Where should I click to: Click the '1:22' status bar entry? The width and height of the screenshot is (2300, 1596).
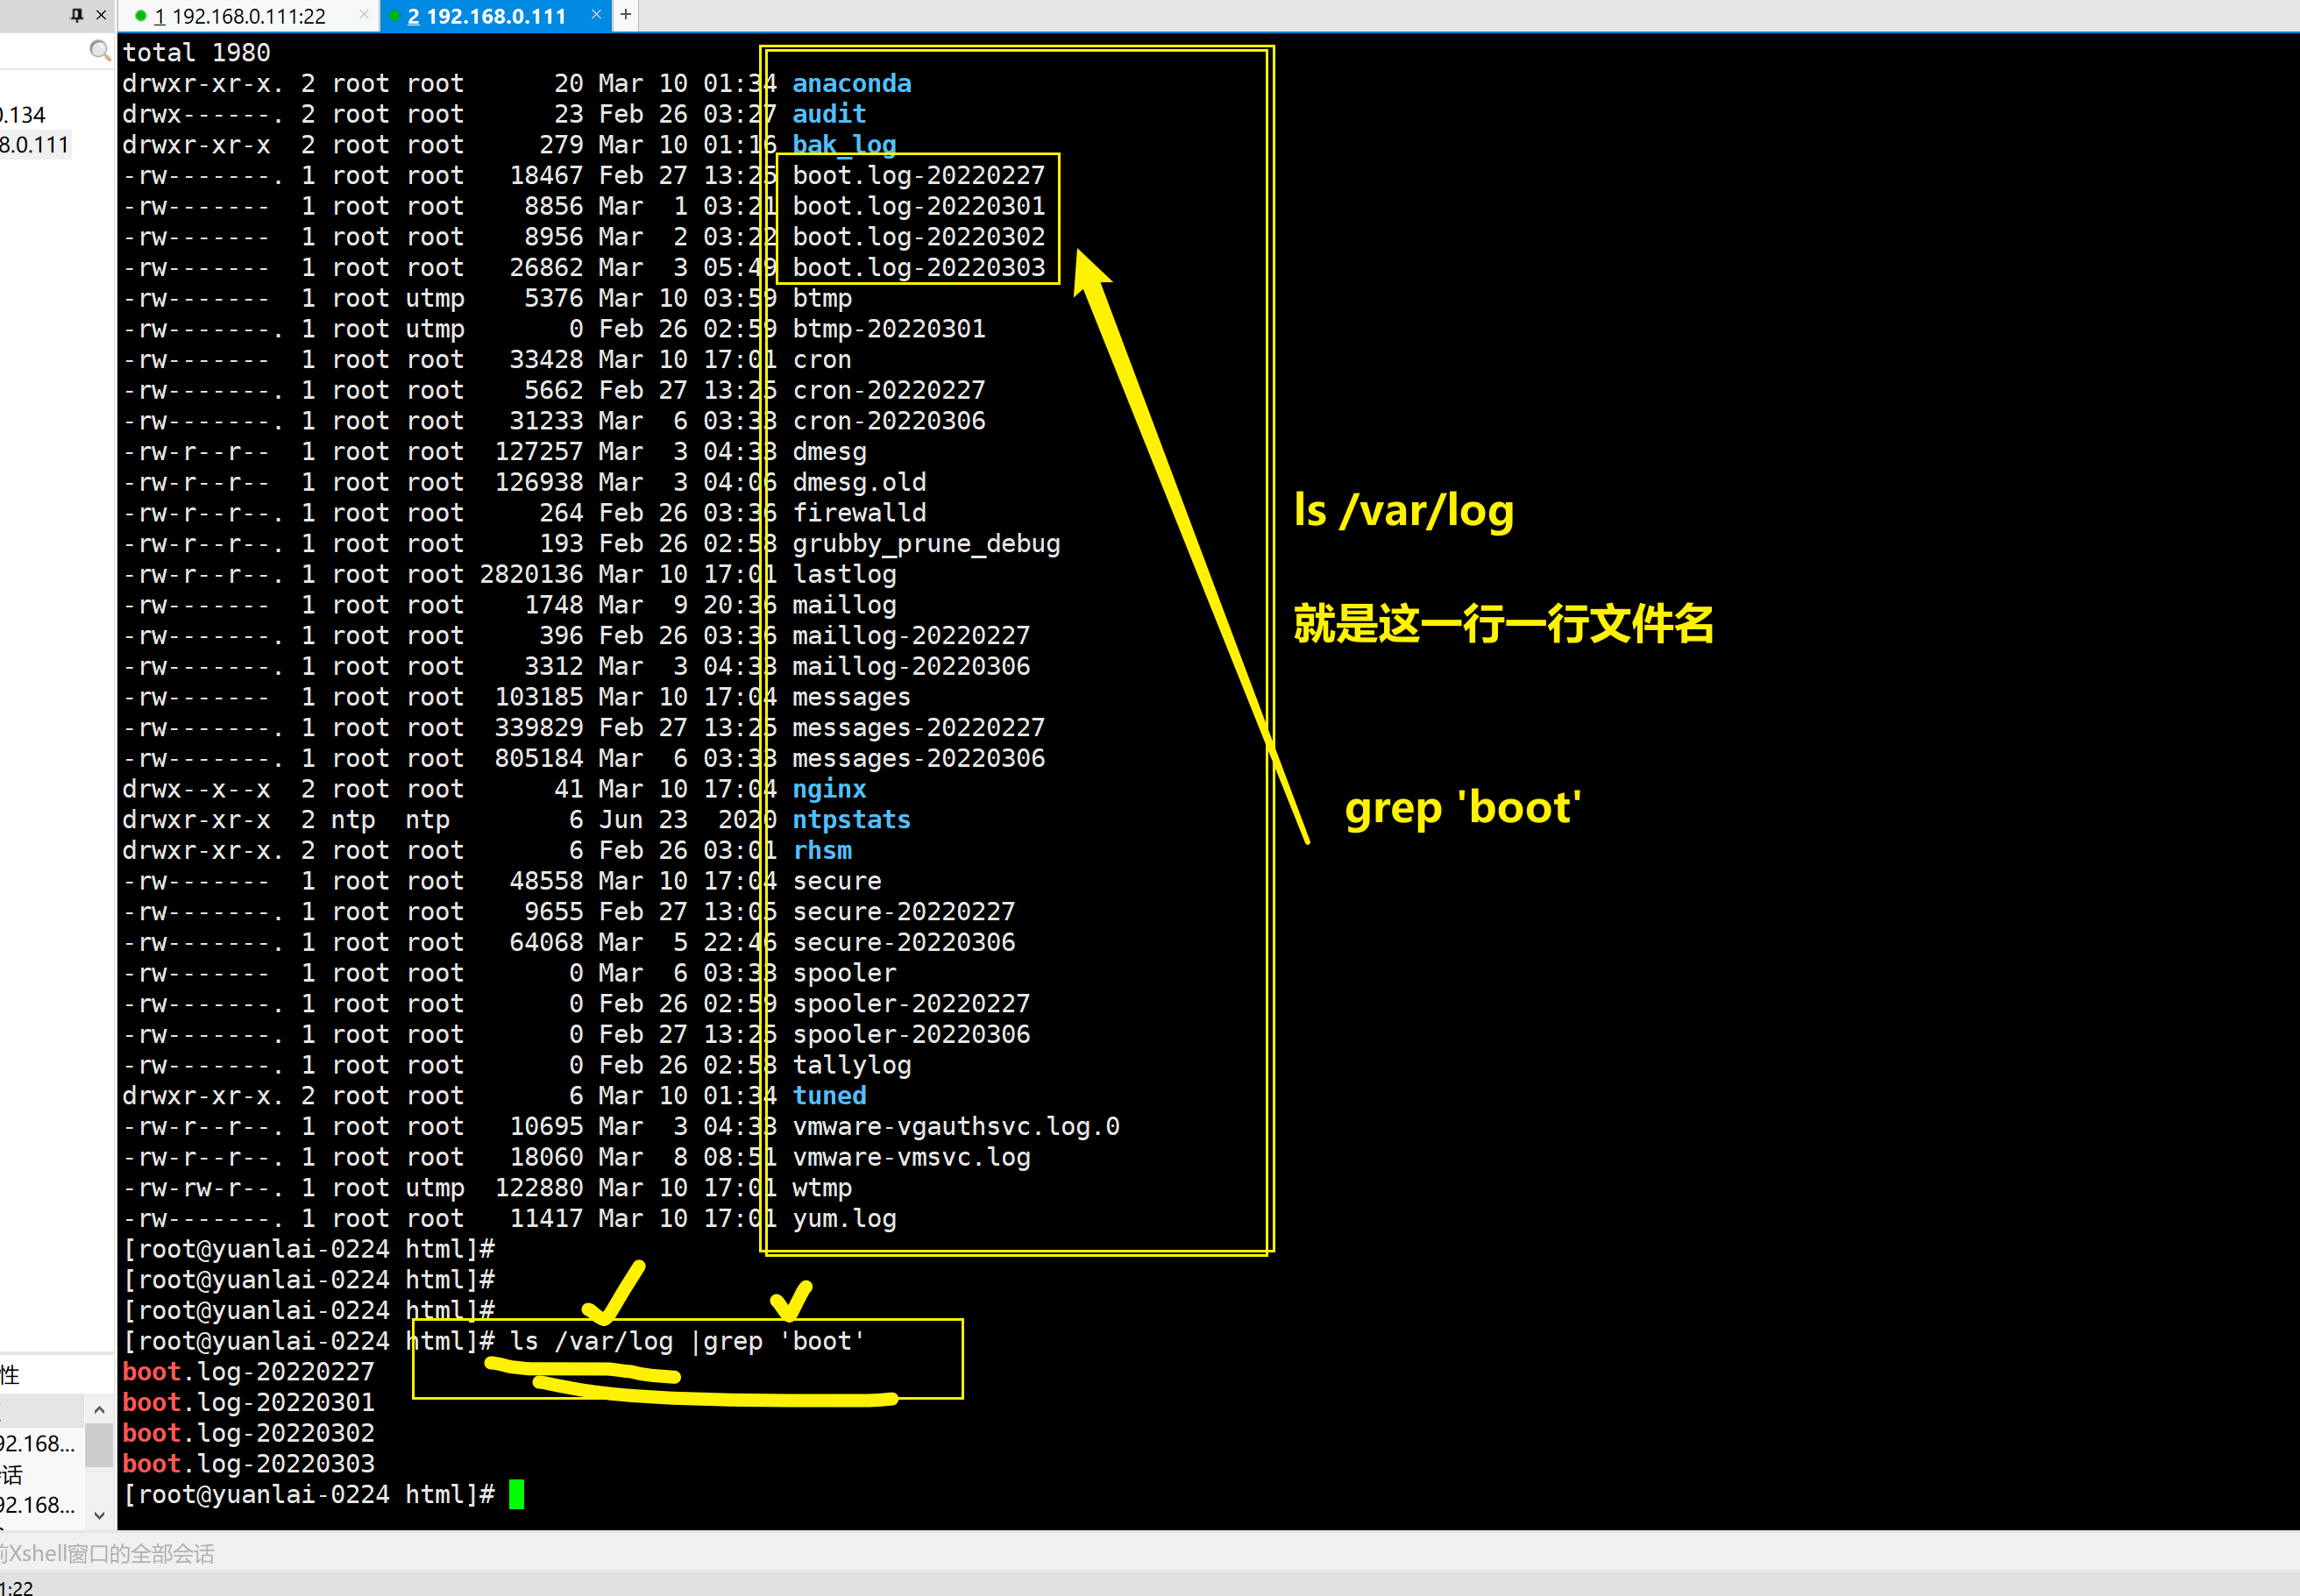click(x=16, y=1586)
